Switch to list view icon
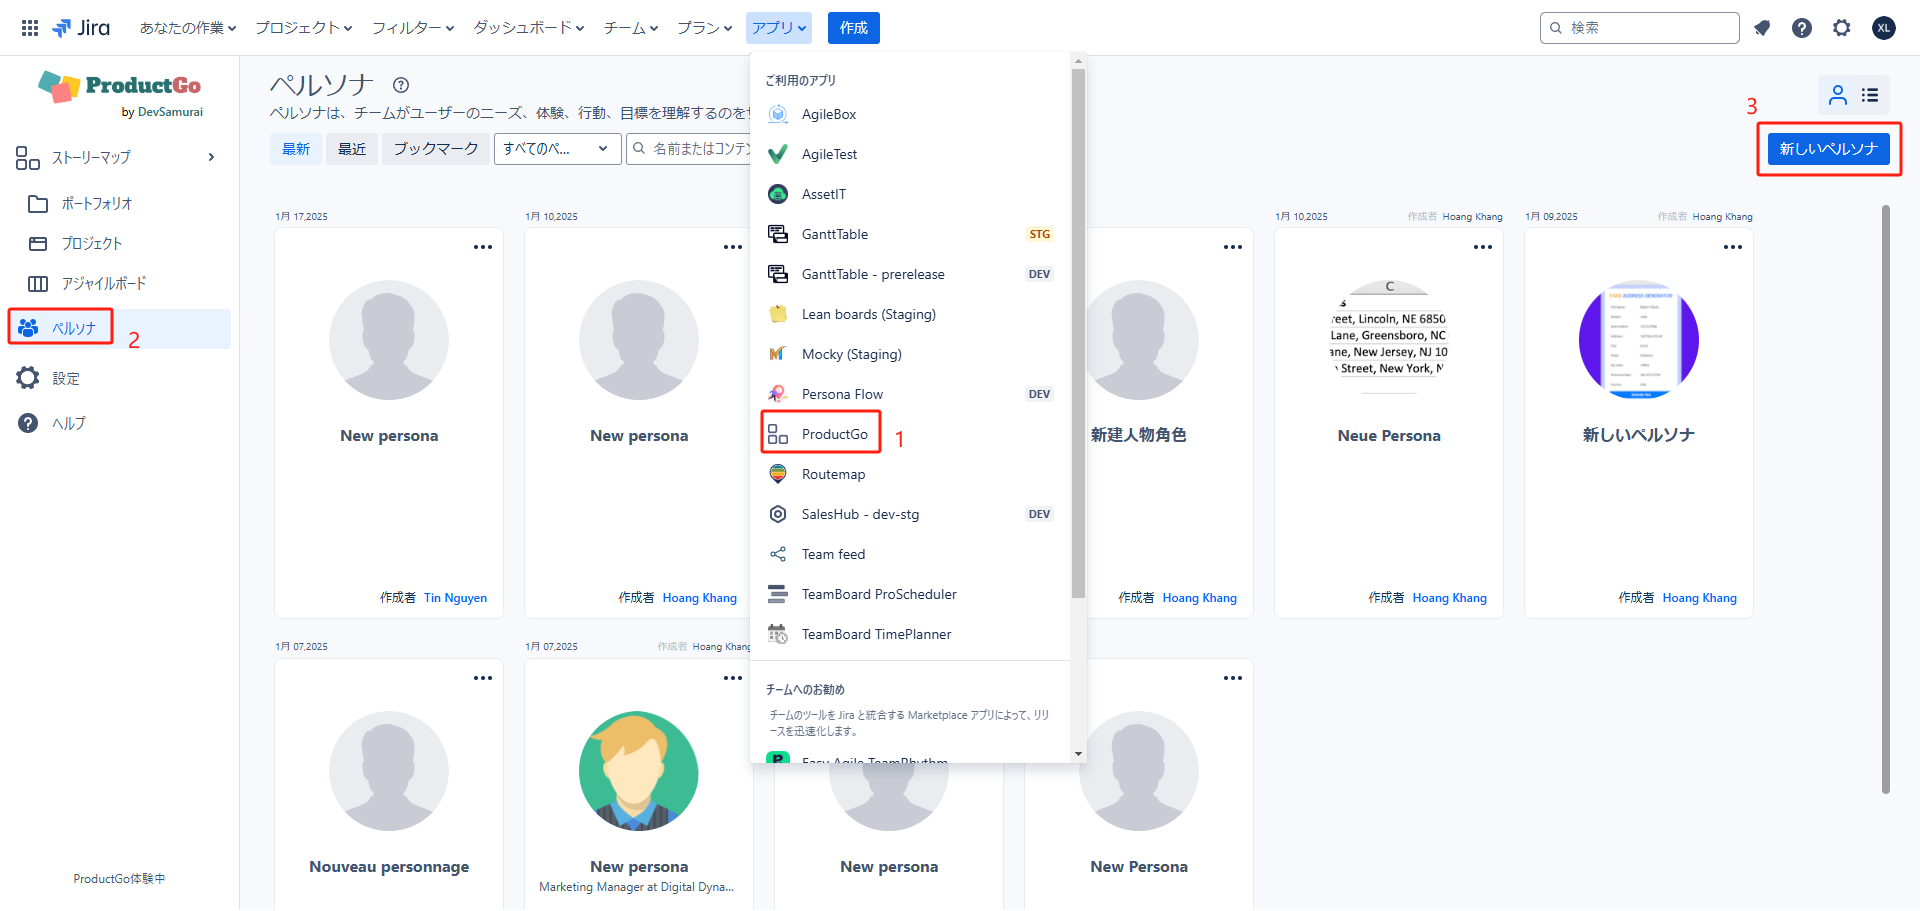The image size is (1920, 911). click(1870, 95)
